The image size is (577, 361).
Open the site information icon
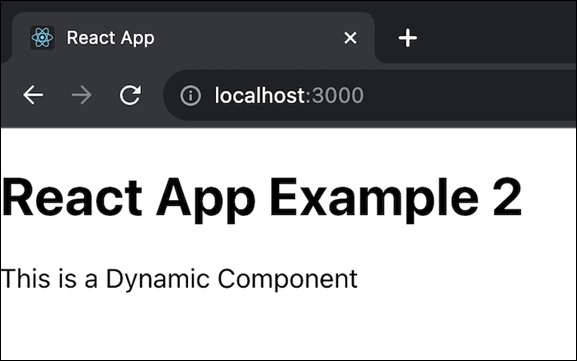click(190, 95)
